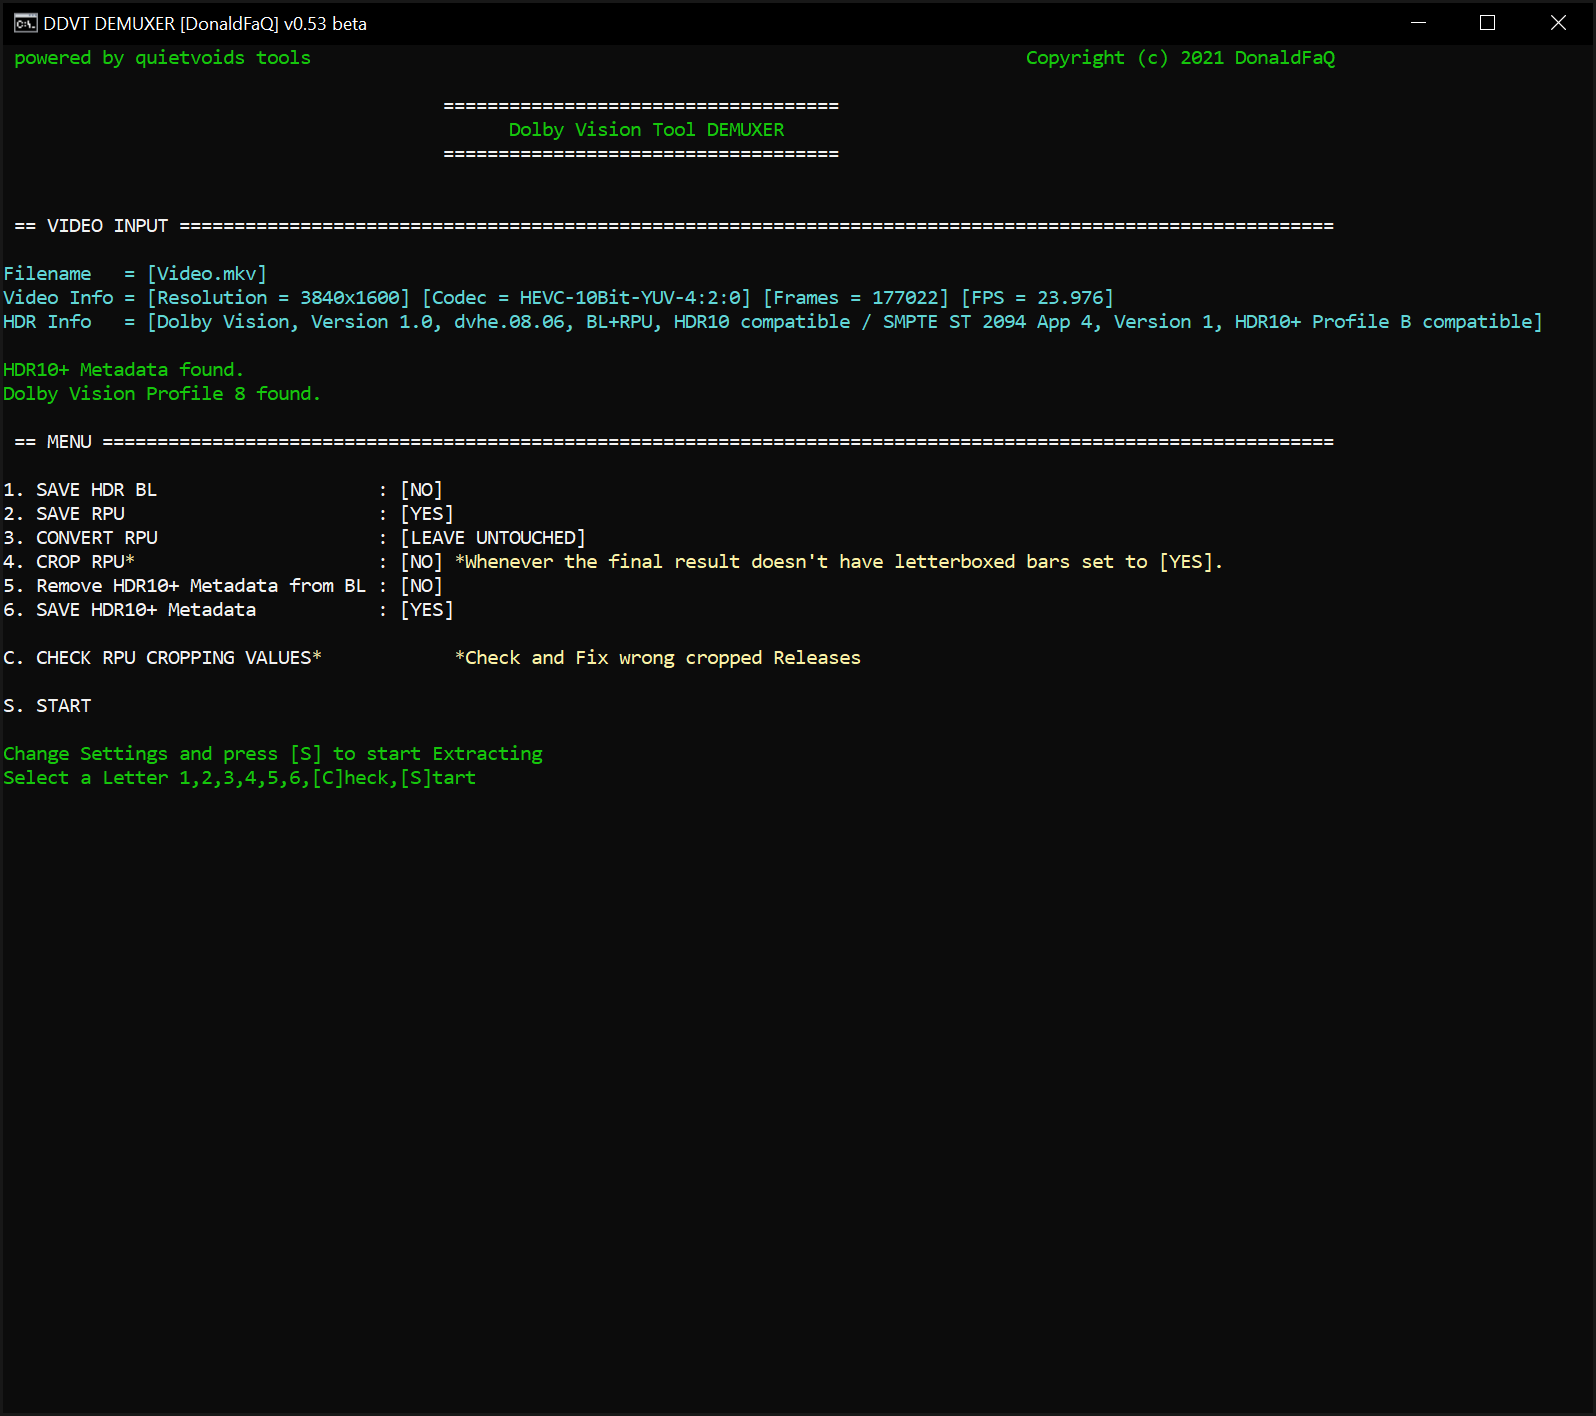
Task: Click 'Copyright (c) 2021 DonaldFaQ' text
Action: click(x=1180, y=58)
